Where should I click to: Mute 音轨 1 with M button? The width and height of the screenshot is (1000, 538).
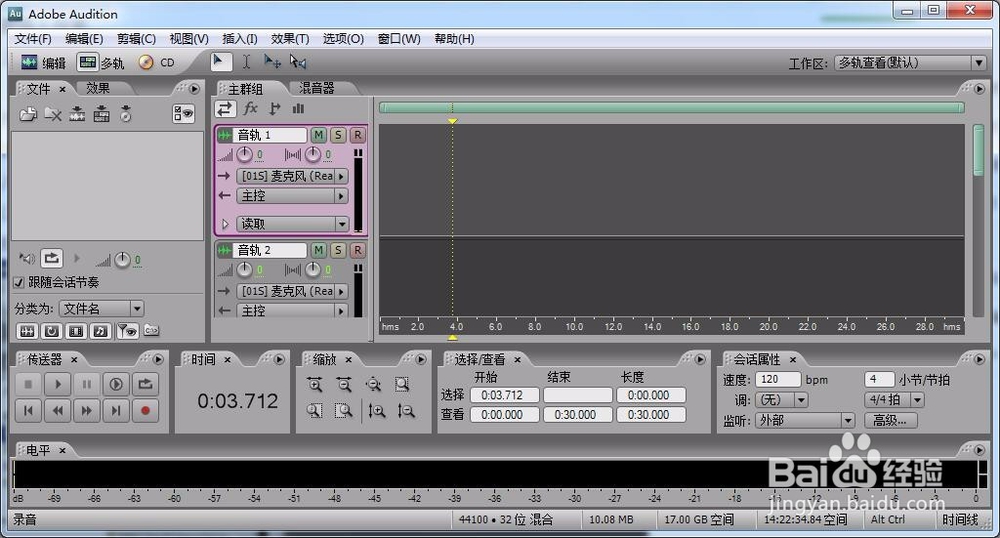click(318, 135)
